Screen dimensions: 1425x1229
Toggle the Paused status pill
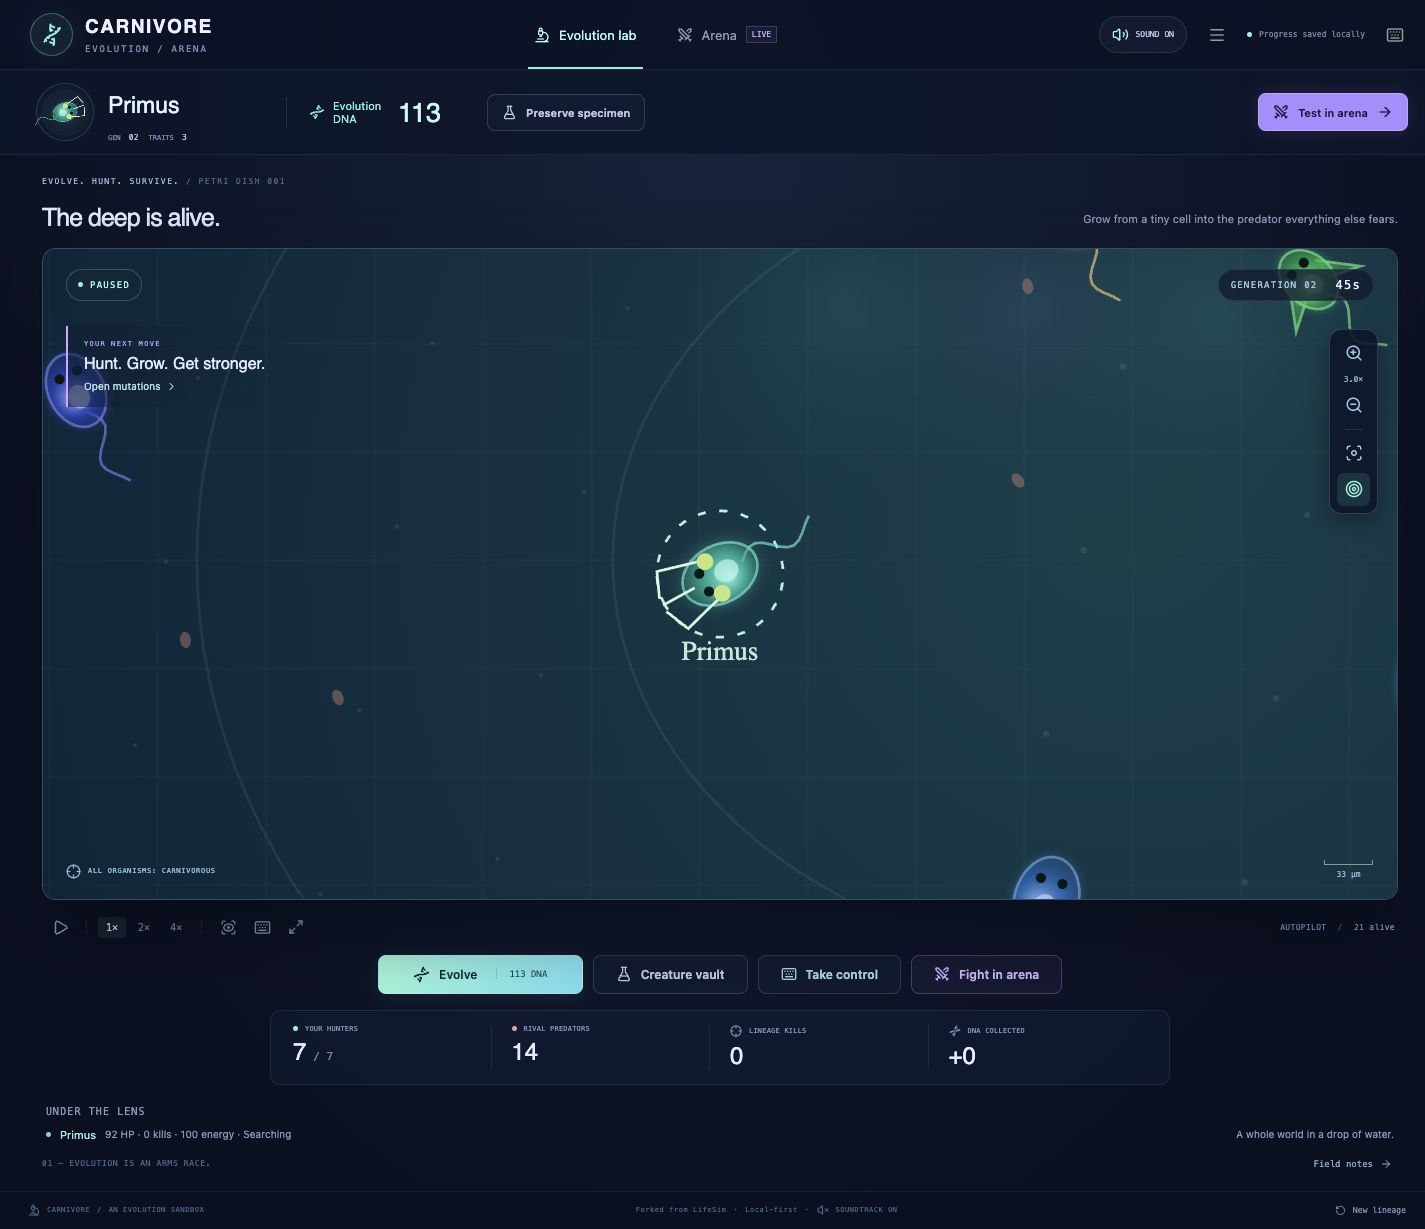coord(104,285)
